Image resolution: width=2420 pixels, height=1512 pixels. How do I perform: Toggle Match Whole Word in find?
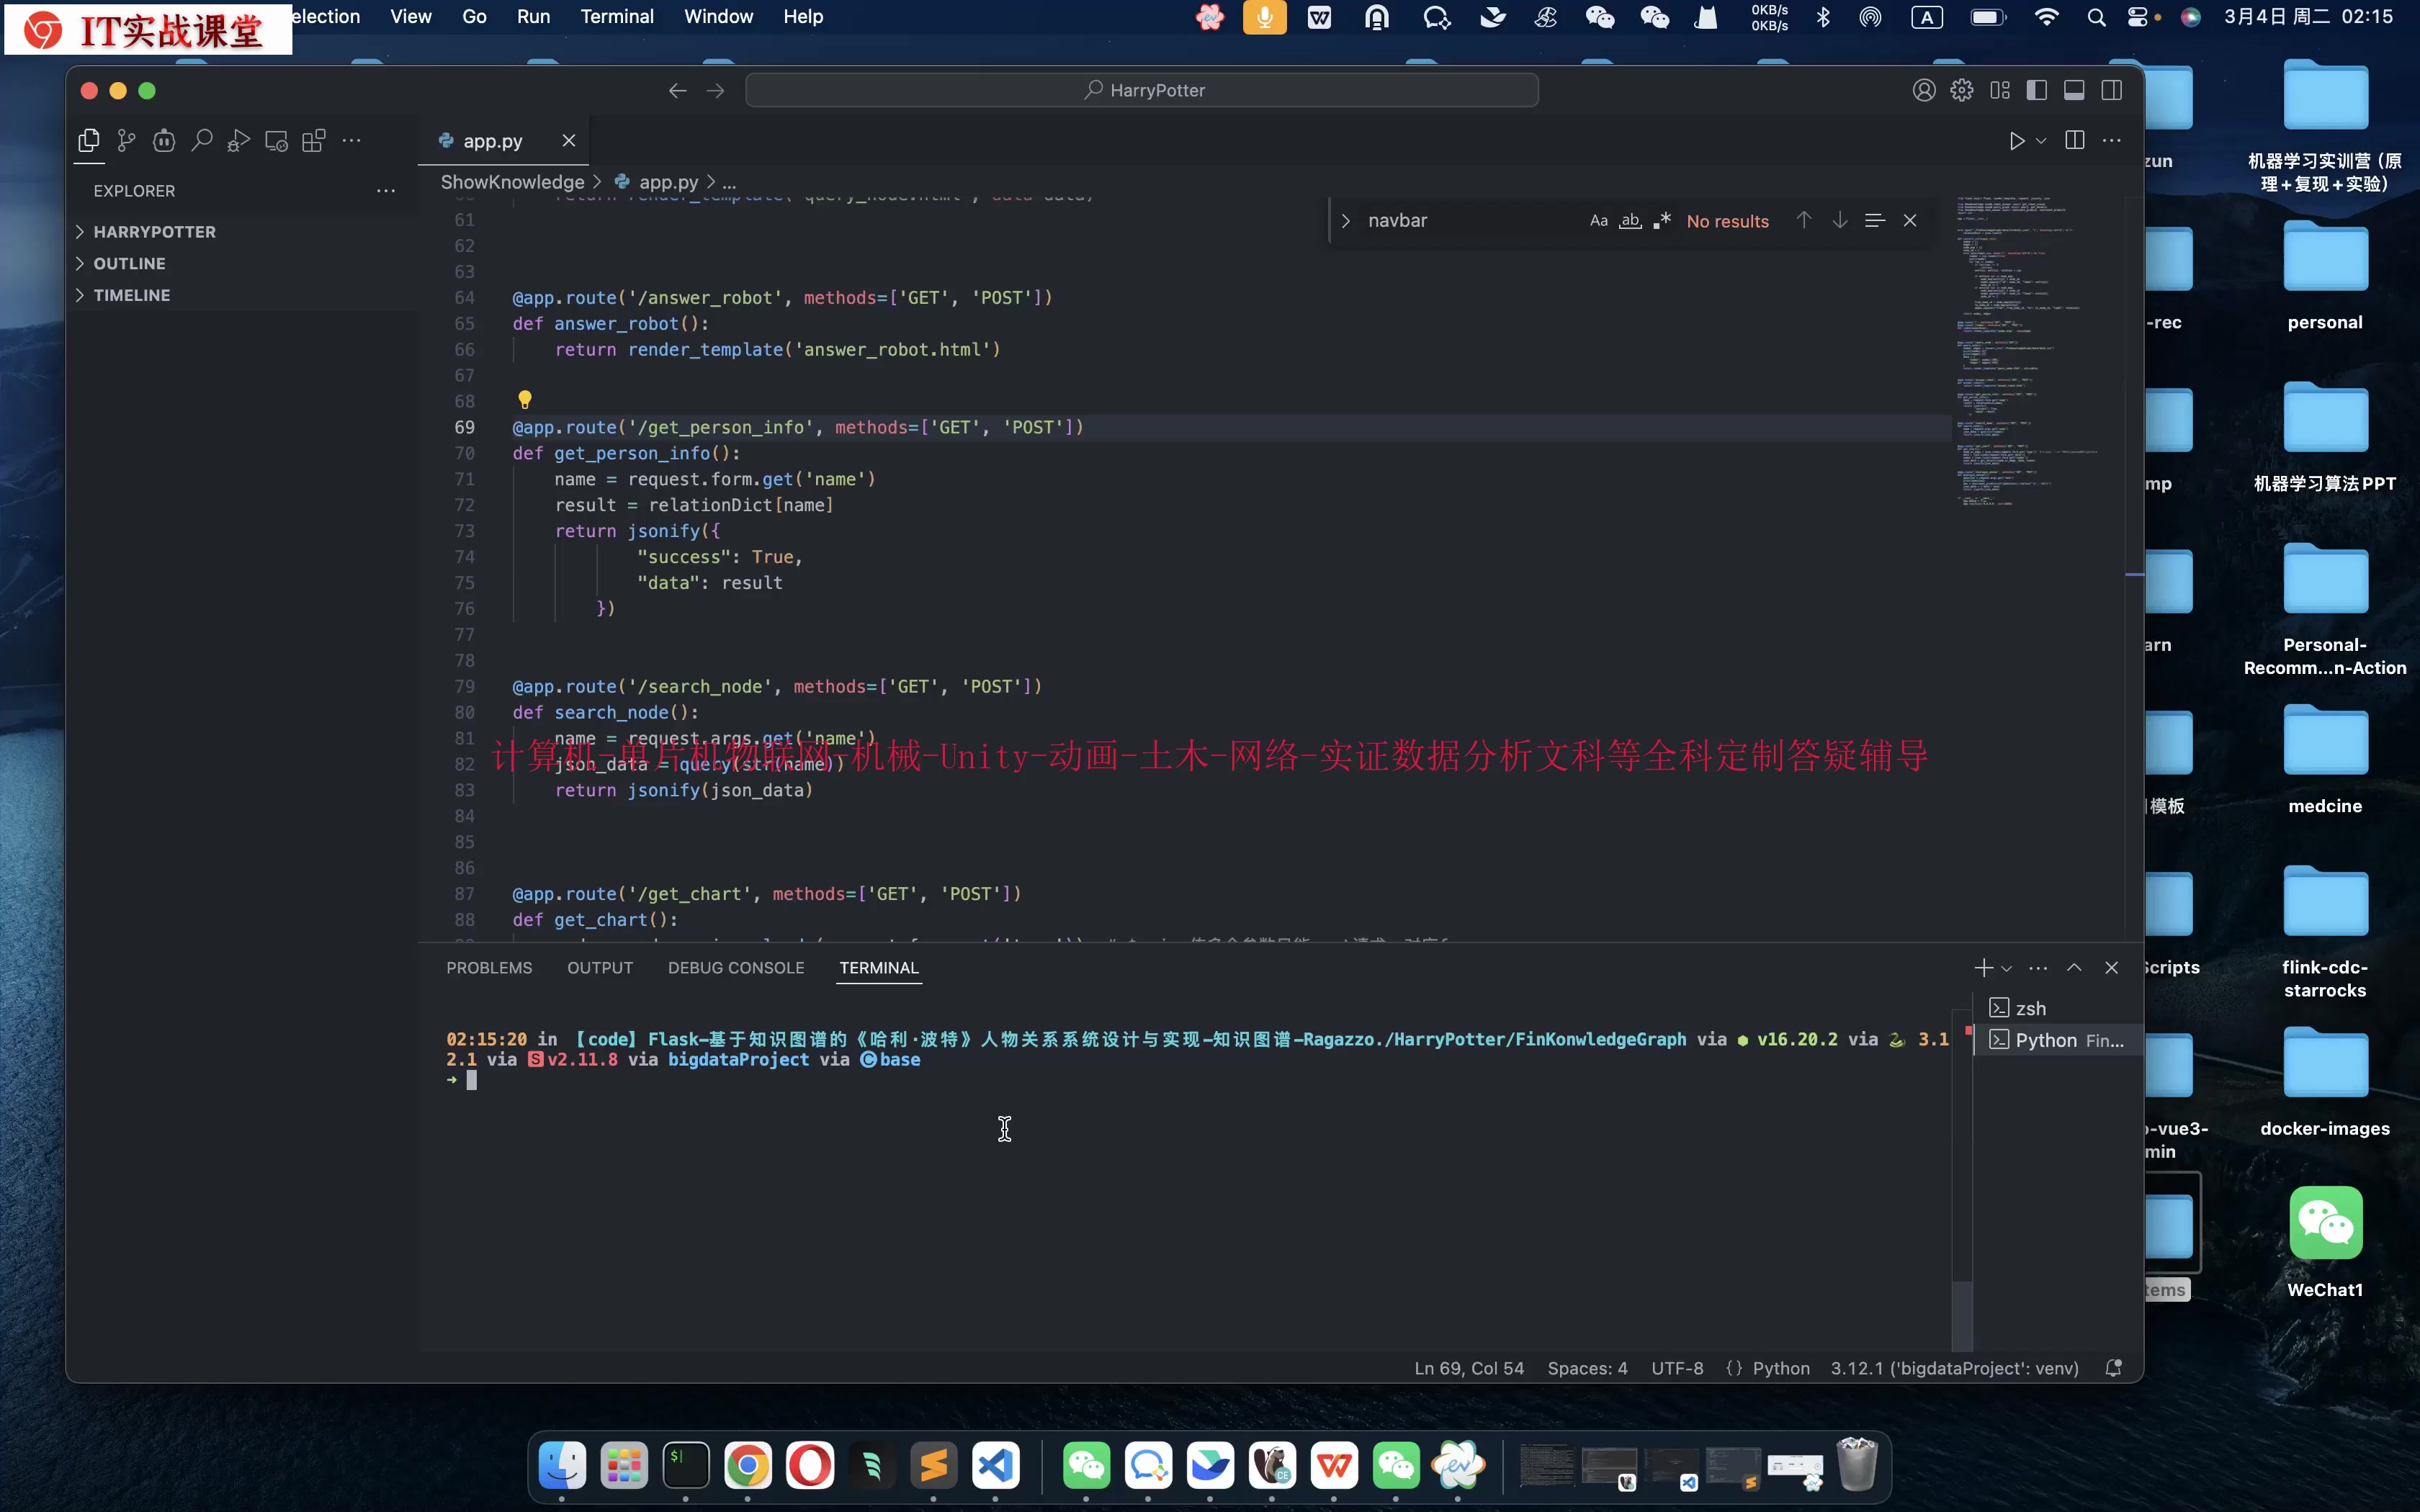[x=1630, y=221]
